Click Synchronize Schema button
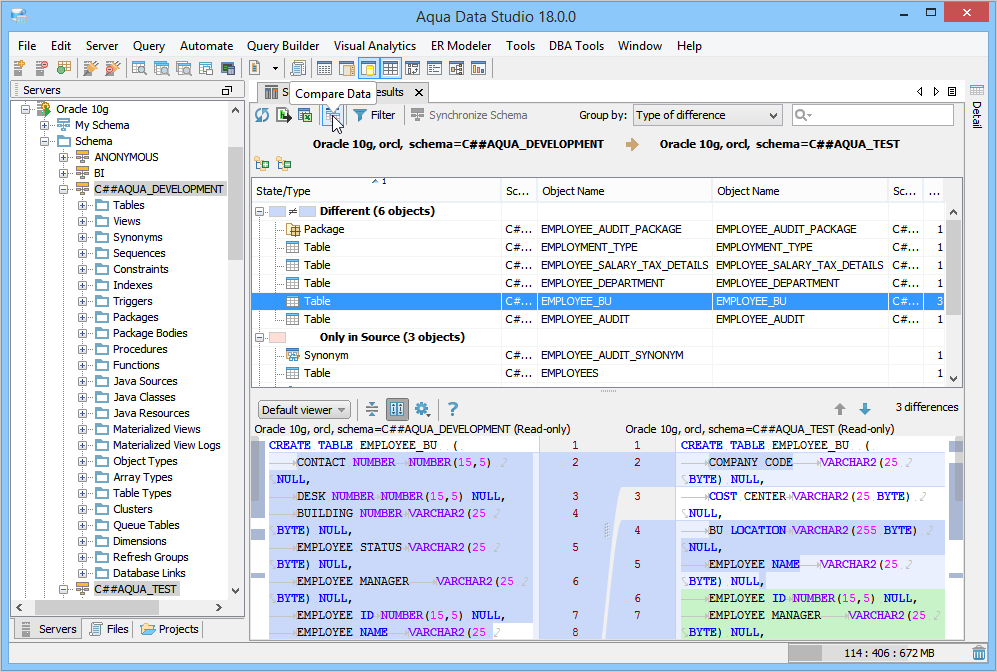Screen dimensions: 997x672 [x=469, y=115]
